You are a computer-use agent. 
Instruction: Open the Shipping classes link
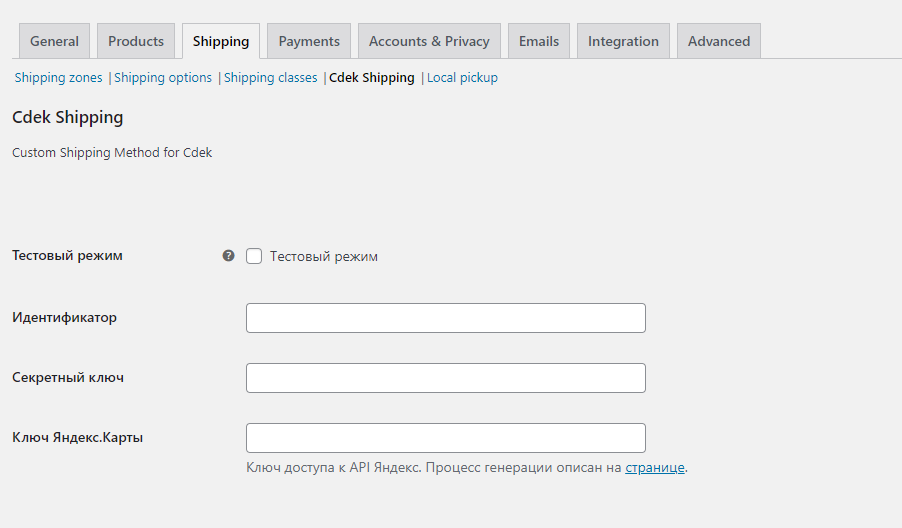coord(270,78)
